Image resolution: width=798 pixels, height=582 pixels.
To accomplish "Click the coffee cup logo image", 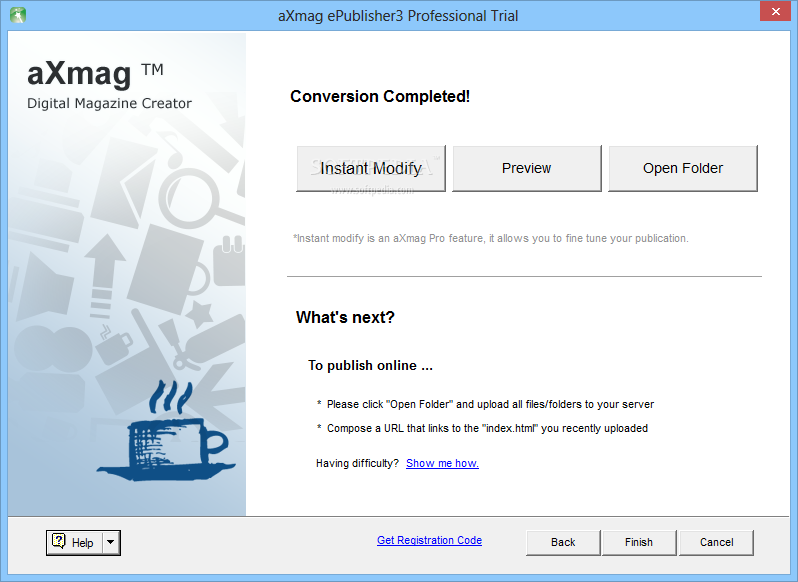I will [165, 430].
